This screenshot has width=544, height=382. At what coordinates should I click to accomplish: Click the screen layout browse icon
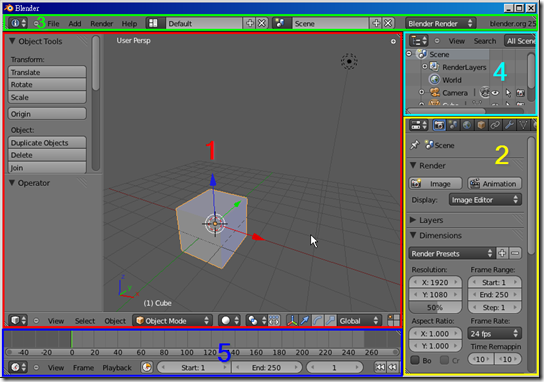point(153,23)
